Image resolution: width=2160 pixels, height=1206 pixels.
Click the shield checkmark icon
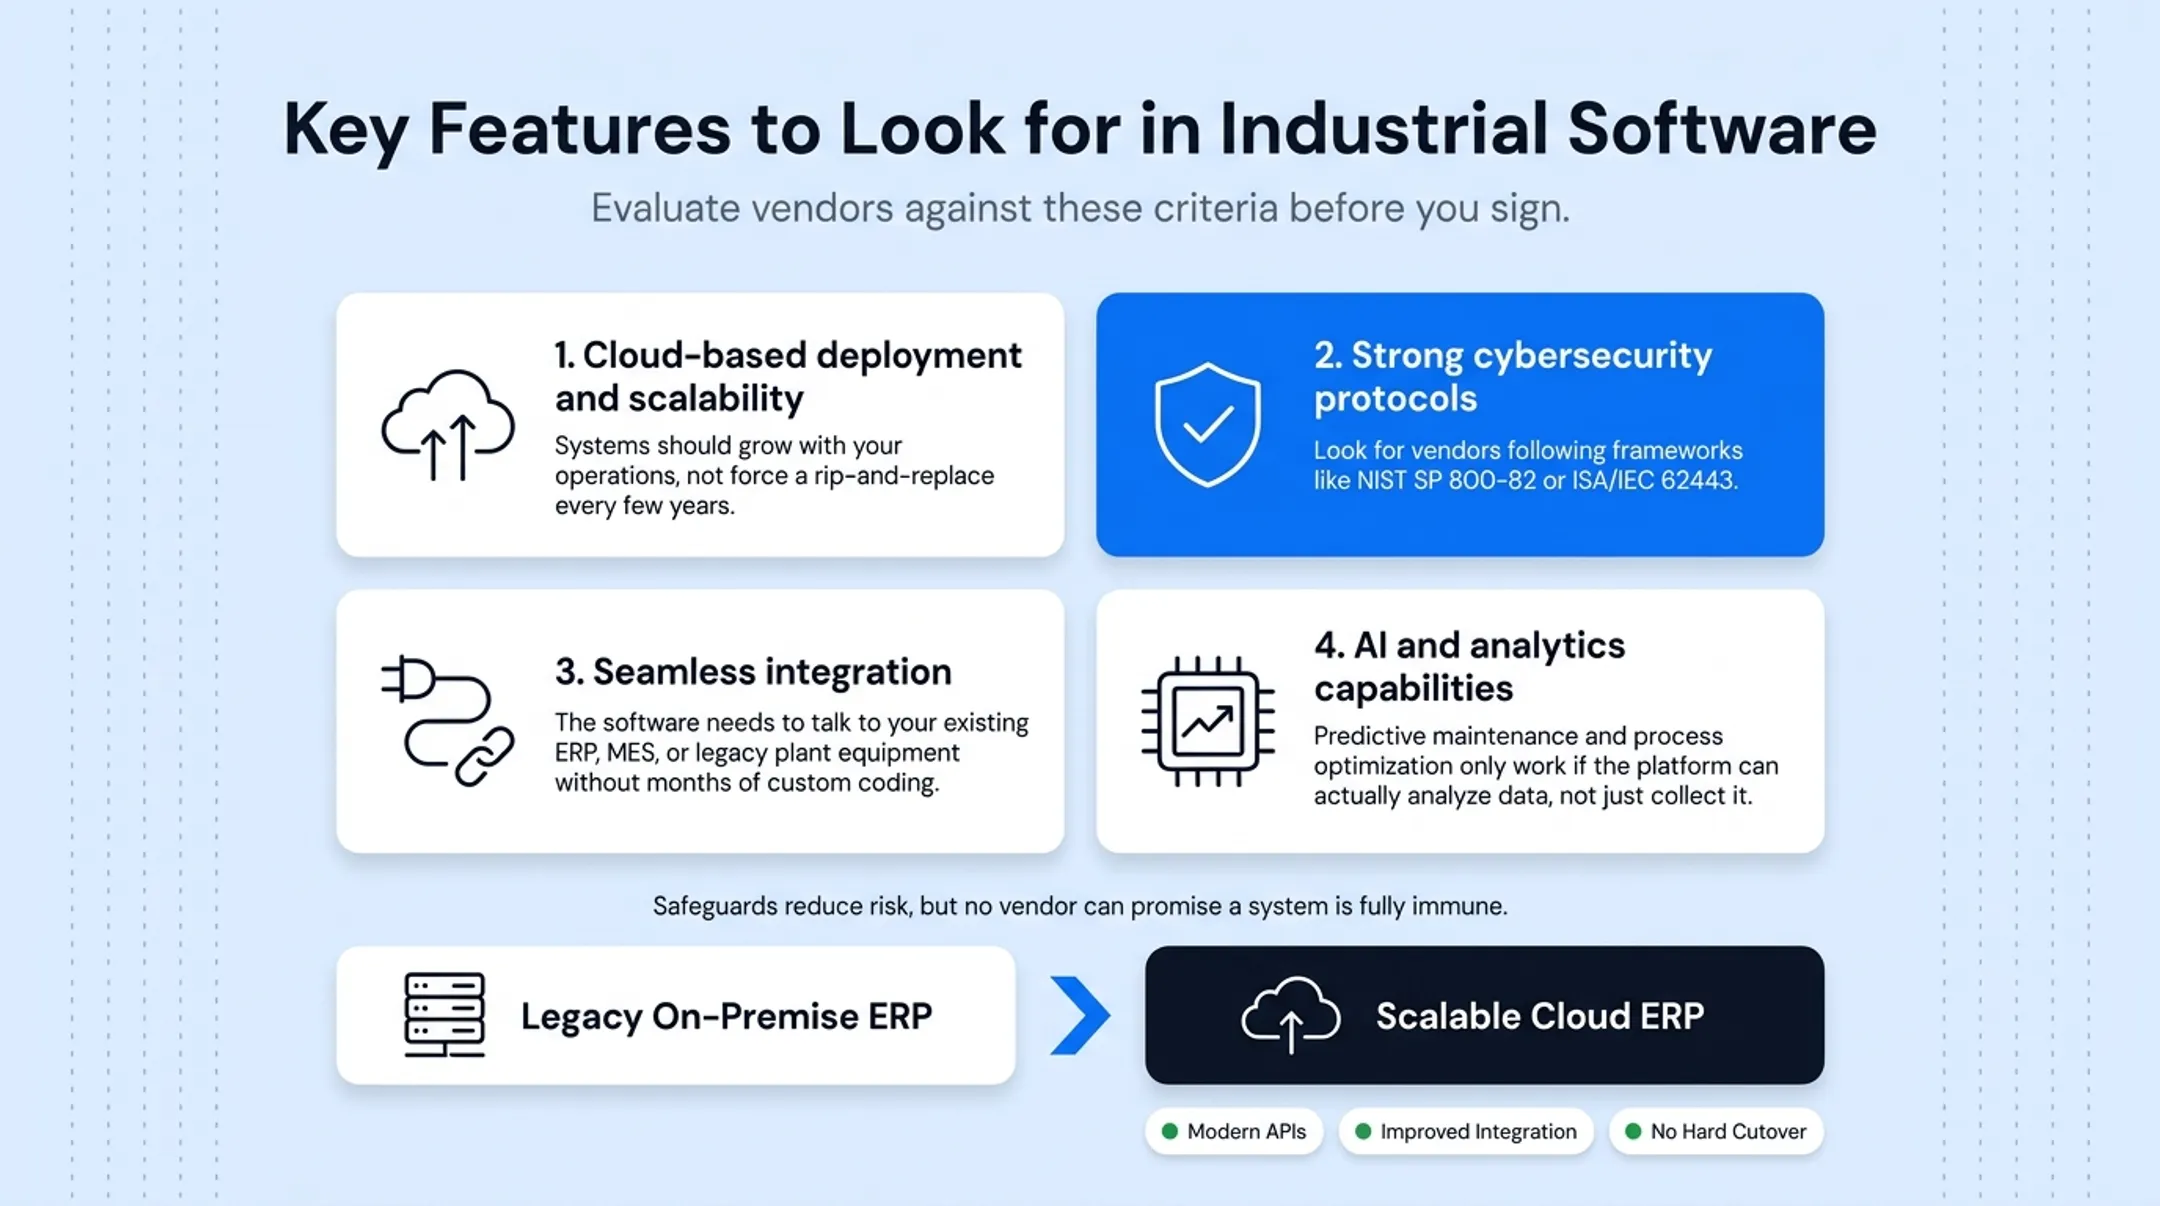pos(1207,425)
